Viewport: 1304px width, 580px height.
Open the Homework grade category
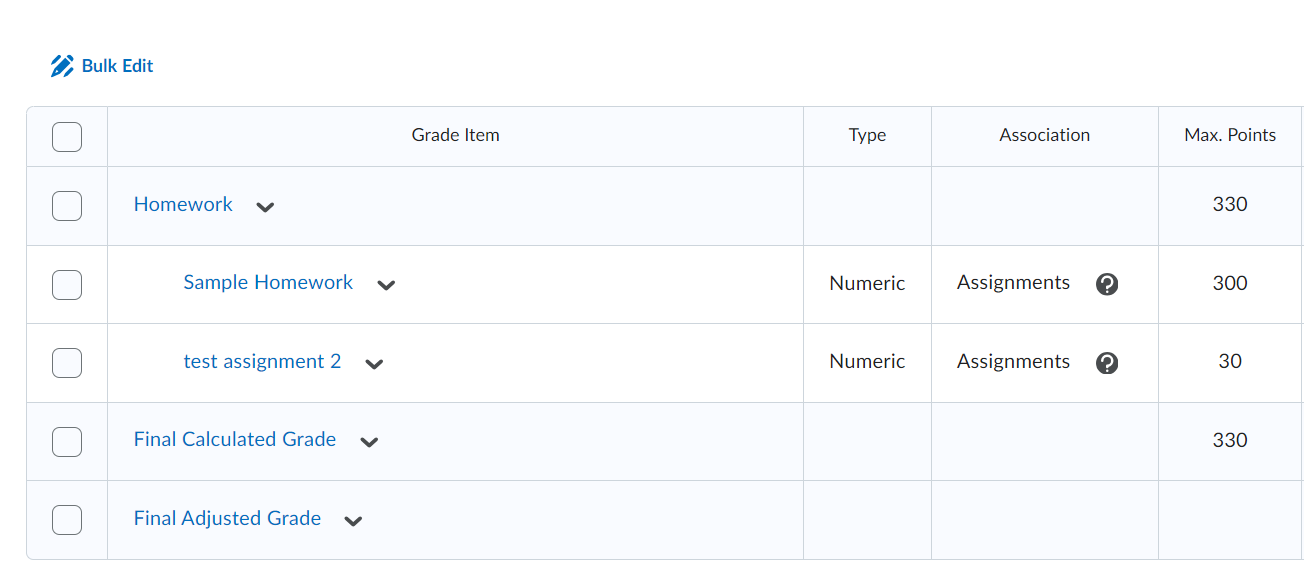click(x=183, y=204)
